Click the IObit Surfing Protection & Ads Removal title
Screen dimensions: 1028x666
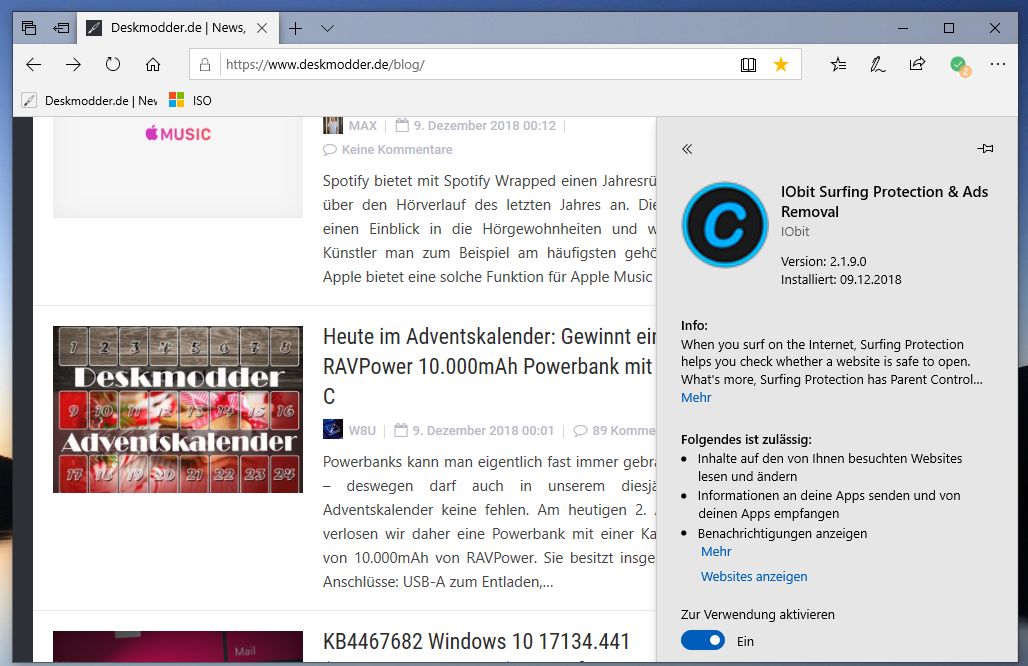(x=884, y=201)
